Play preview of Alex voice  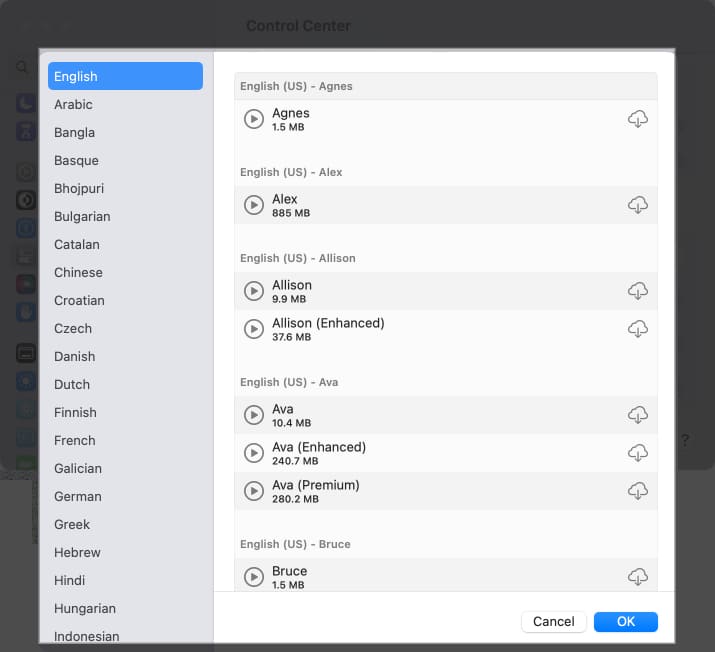[254, 205]
